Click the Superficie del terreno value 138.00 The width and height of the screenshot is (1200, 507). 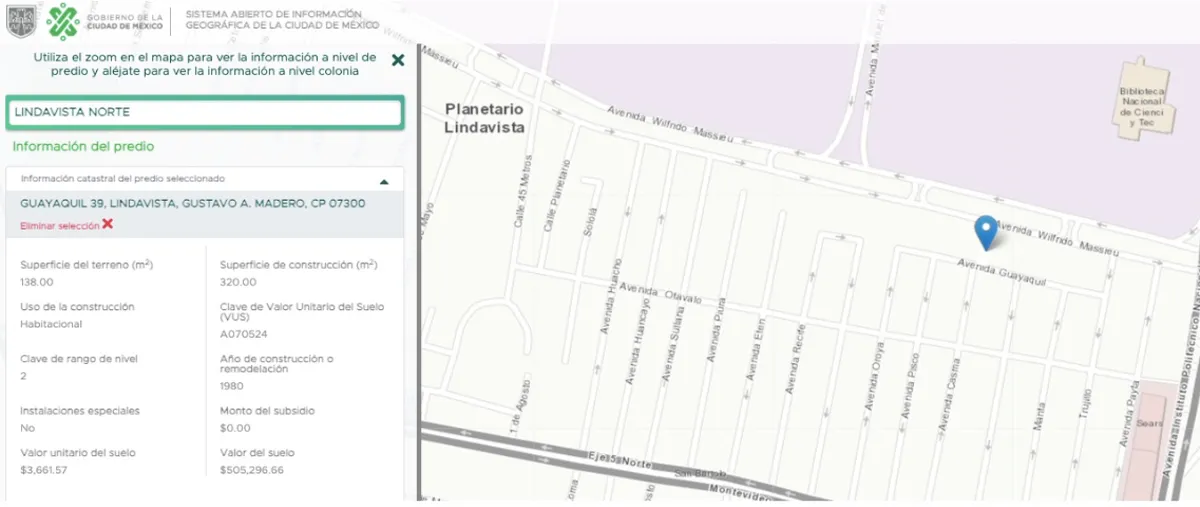click(x=38, y=282)
